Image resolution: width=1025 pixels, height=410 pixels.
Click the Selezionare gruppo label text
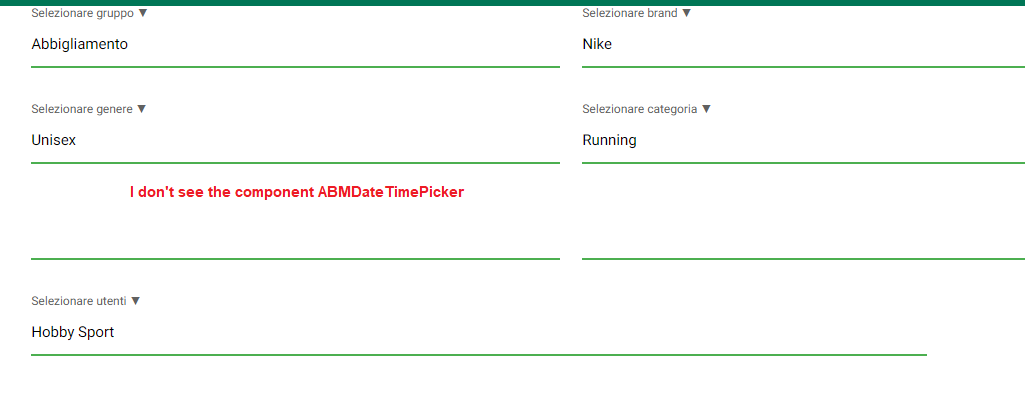(83, 14)
